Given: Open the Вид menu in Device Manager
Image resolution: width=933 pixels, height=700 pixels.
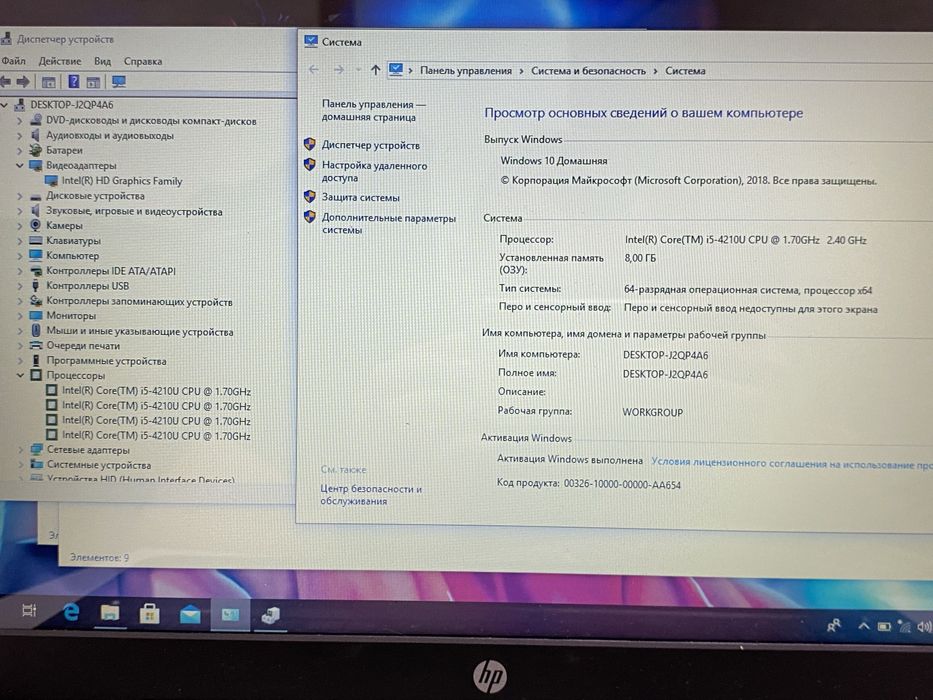Looking at the screenshot, I should tap(102, 61).
